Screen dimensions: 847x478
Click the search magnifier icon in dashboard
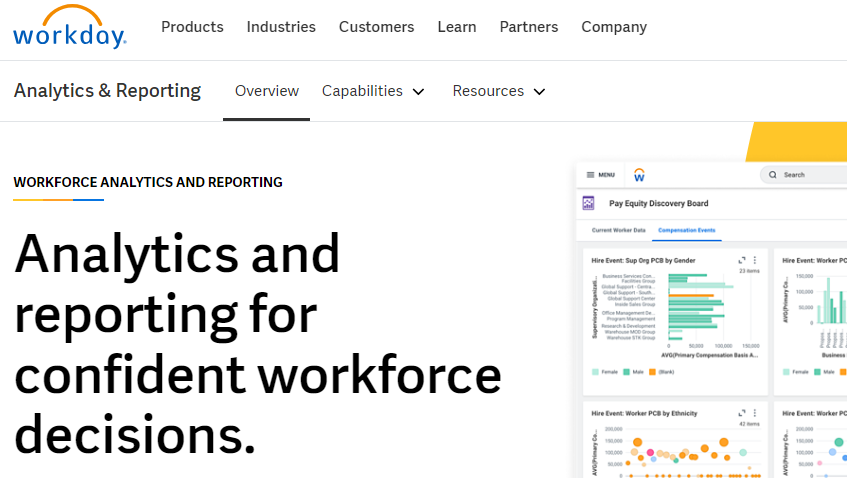click(772, 175)
